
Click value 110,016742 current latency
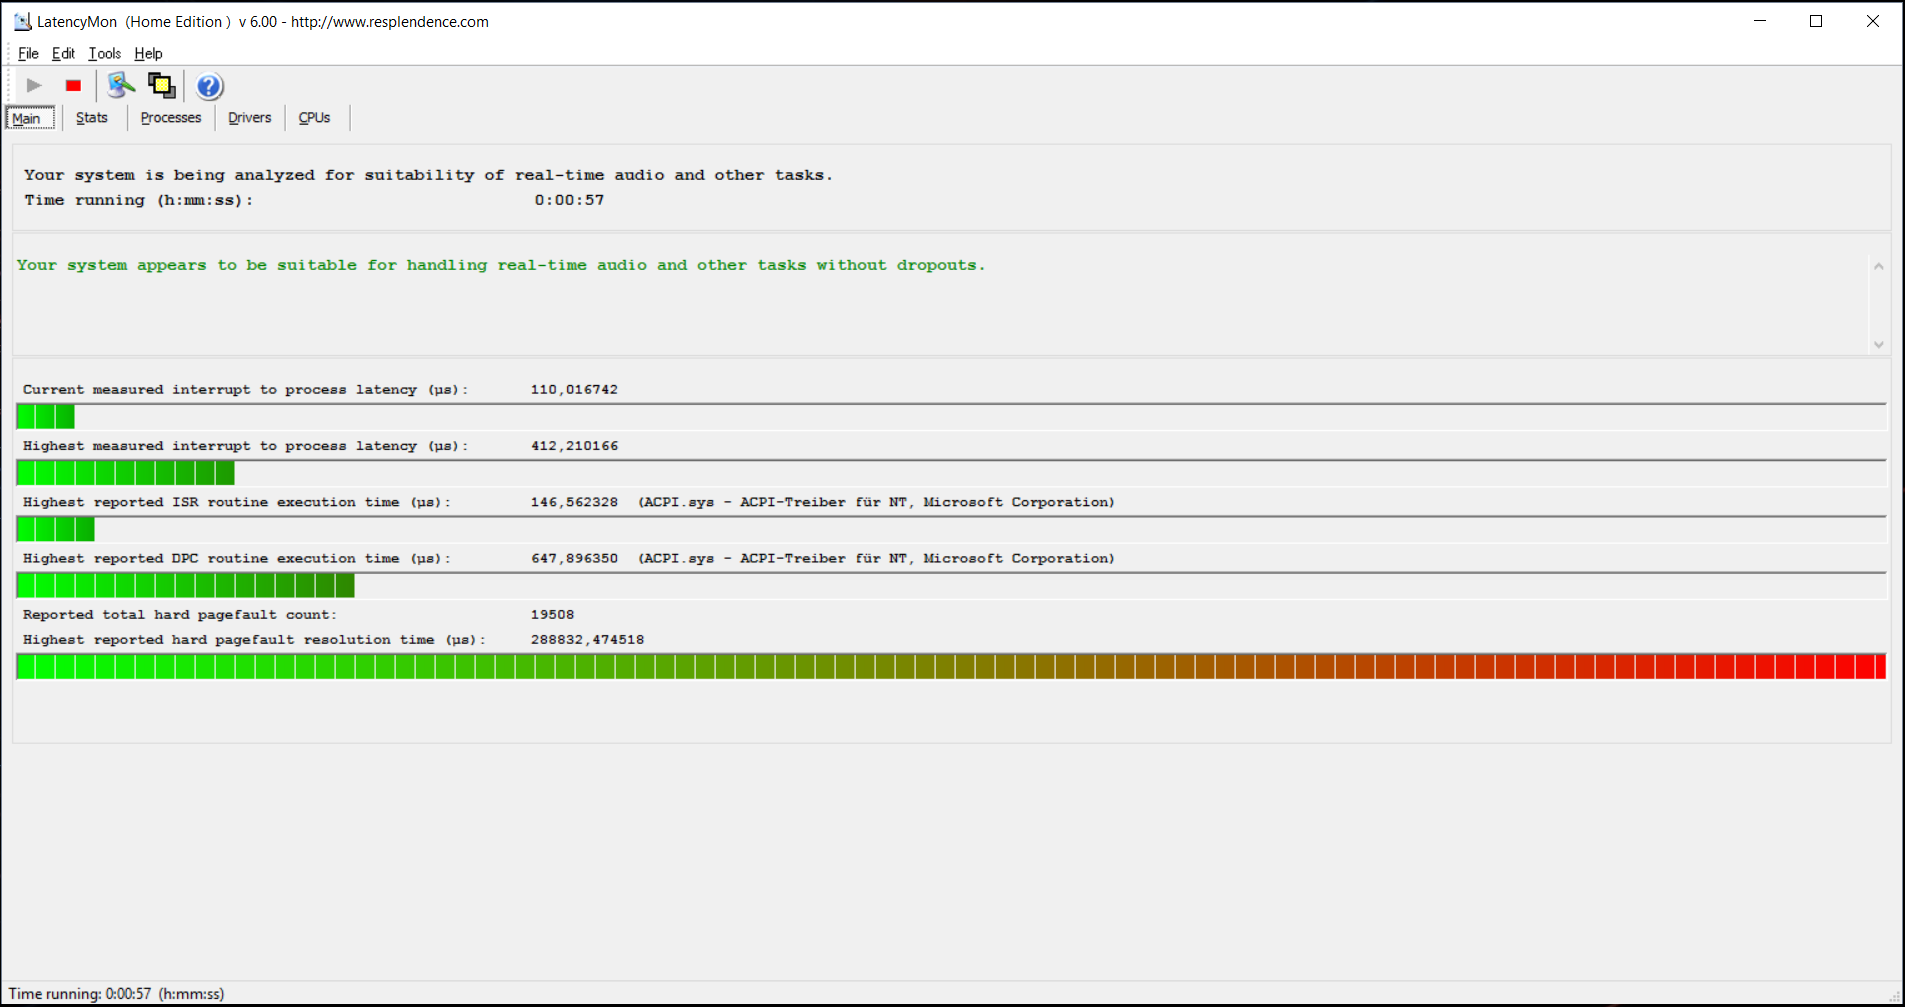[574, 390]
